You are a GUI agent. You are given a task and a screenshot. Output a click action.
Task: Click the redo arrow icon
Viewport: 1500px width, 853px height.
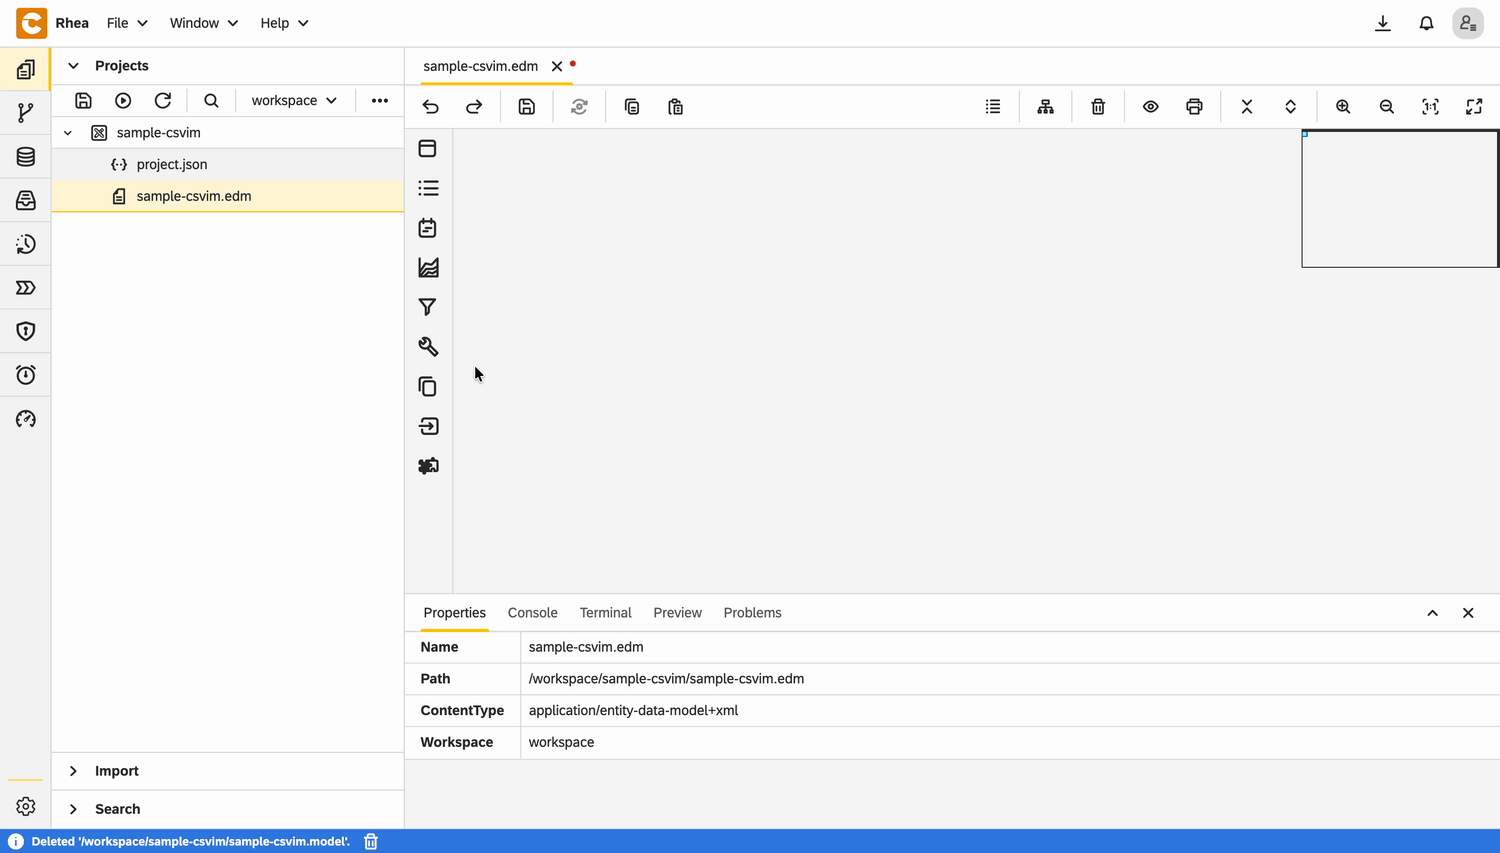474,107
